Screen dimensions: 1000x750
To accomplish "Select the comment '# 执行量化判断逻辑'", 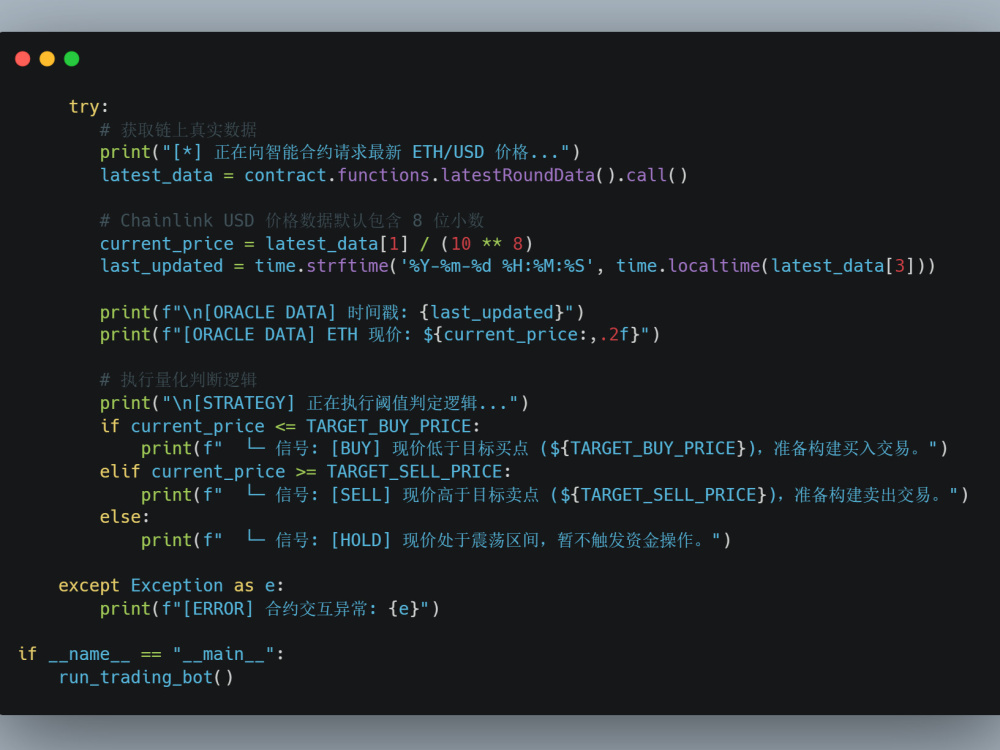I will coord(178,380).
